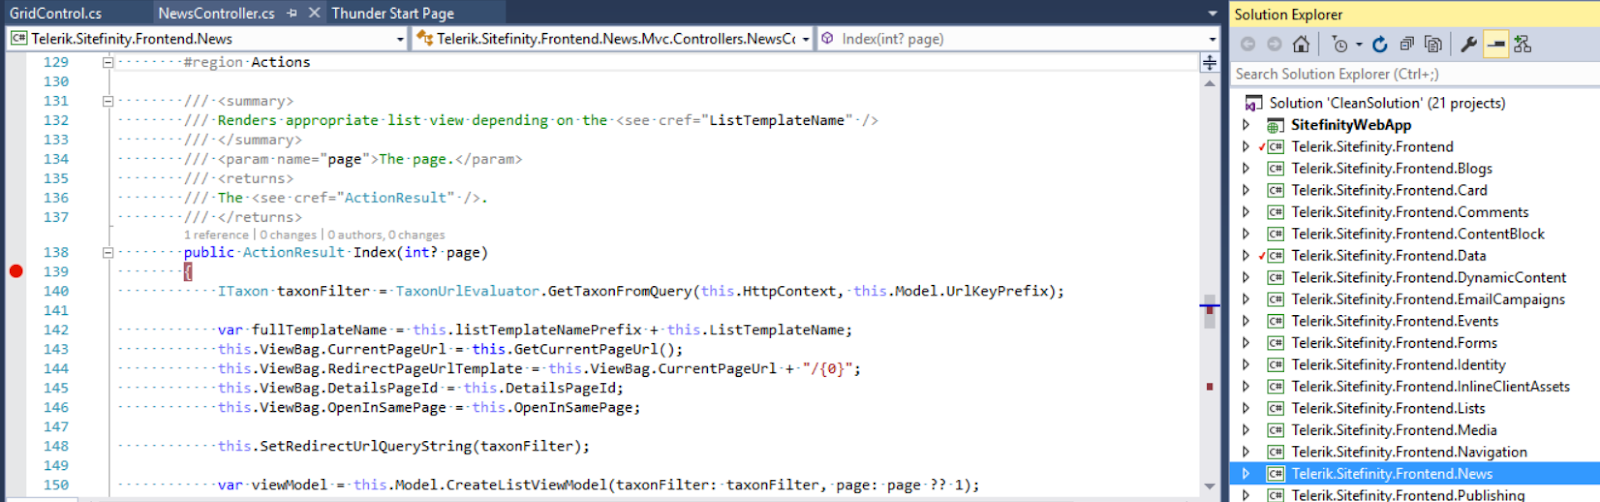Click the Telerik.Sitefinity.Frontend.Identity project icon

1275,365
